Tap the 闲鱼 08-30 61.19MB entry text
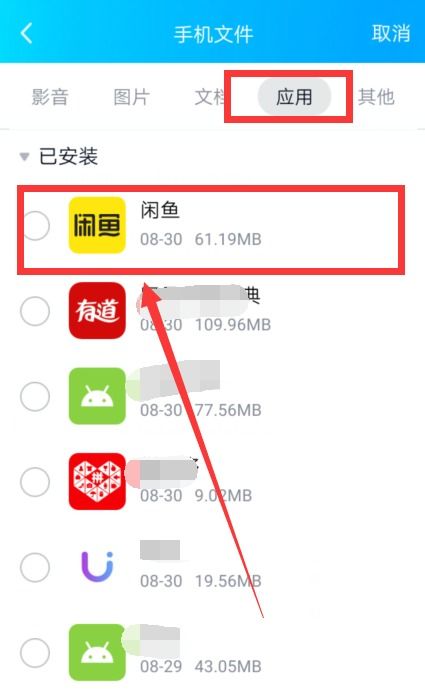The width and height of the screenshot is (425, 696). 201,225
